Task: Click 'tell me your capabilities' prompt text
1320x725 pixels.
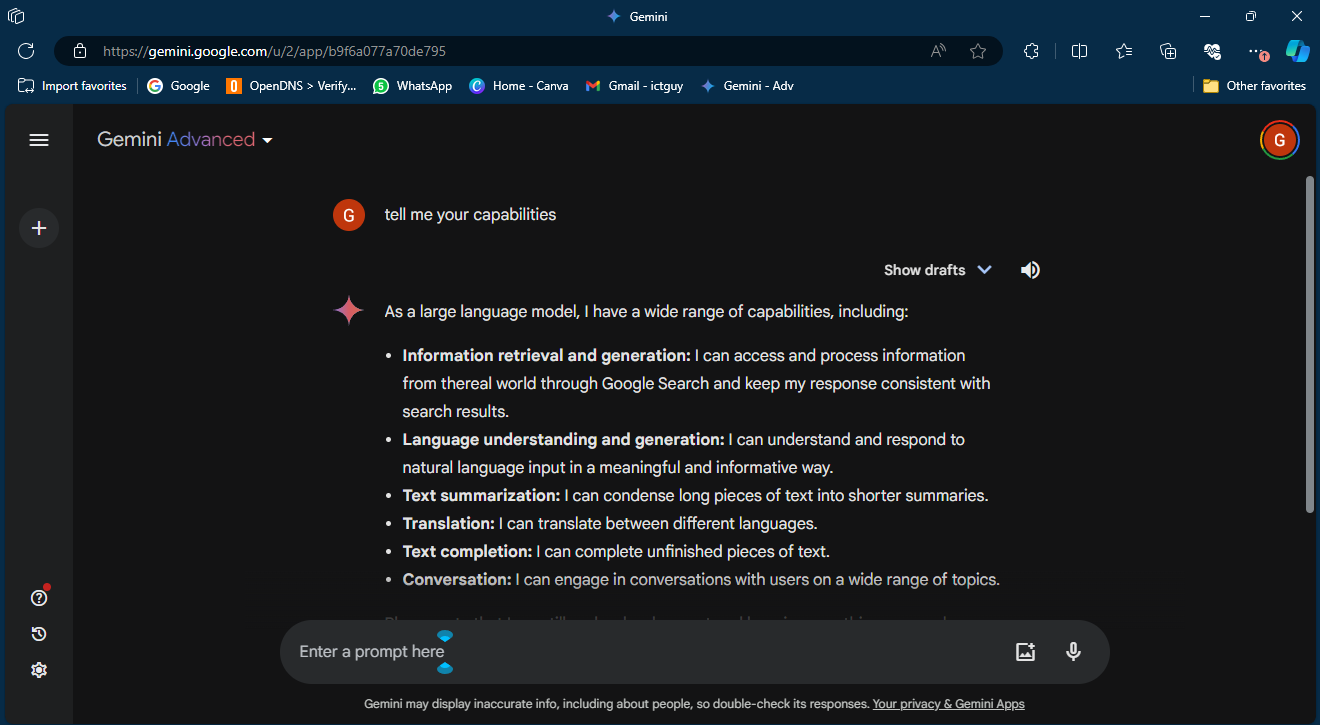Action: (x=470, y=214)
